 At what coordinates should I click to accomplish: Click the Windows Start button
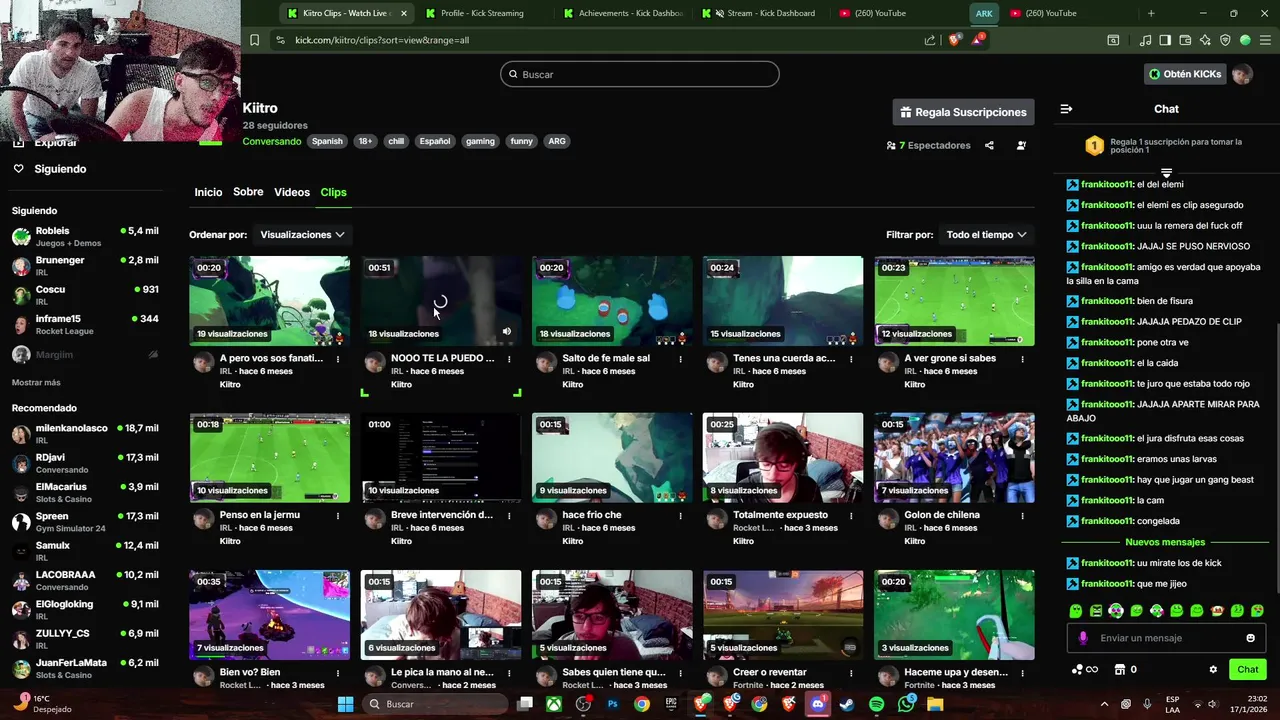tap(345, 704)
